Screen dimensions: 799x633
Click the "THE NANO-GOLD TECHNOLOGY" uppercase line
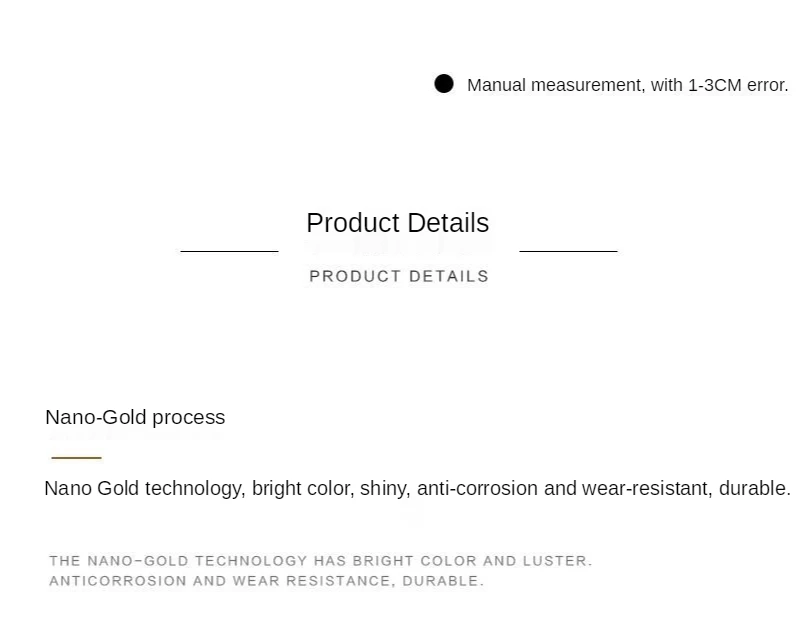pos(178,561)
